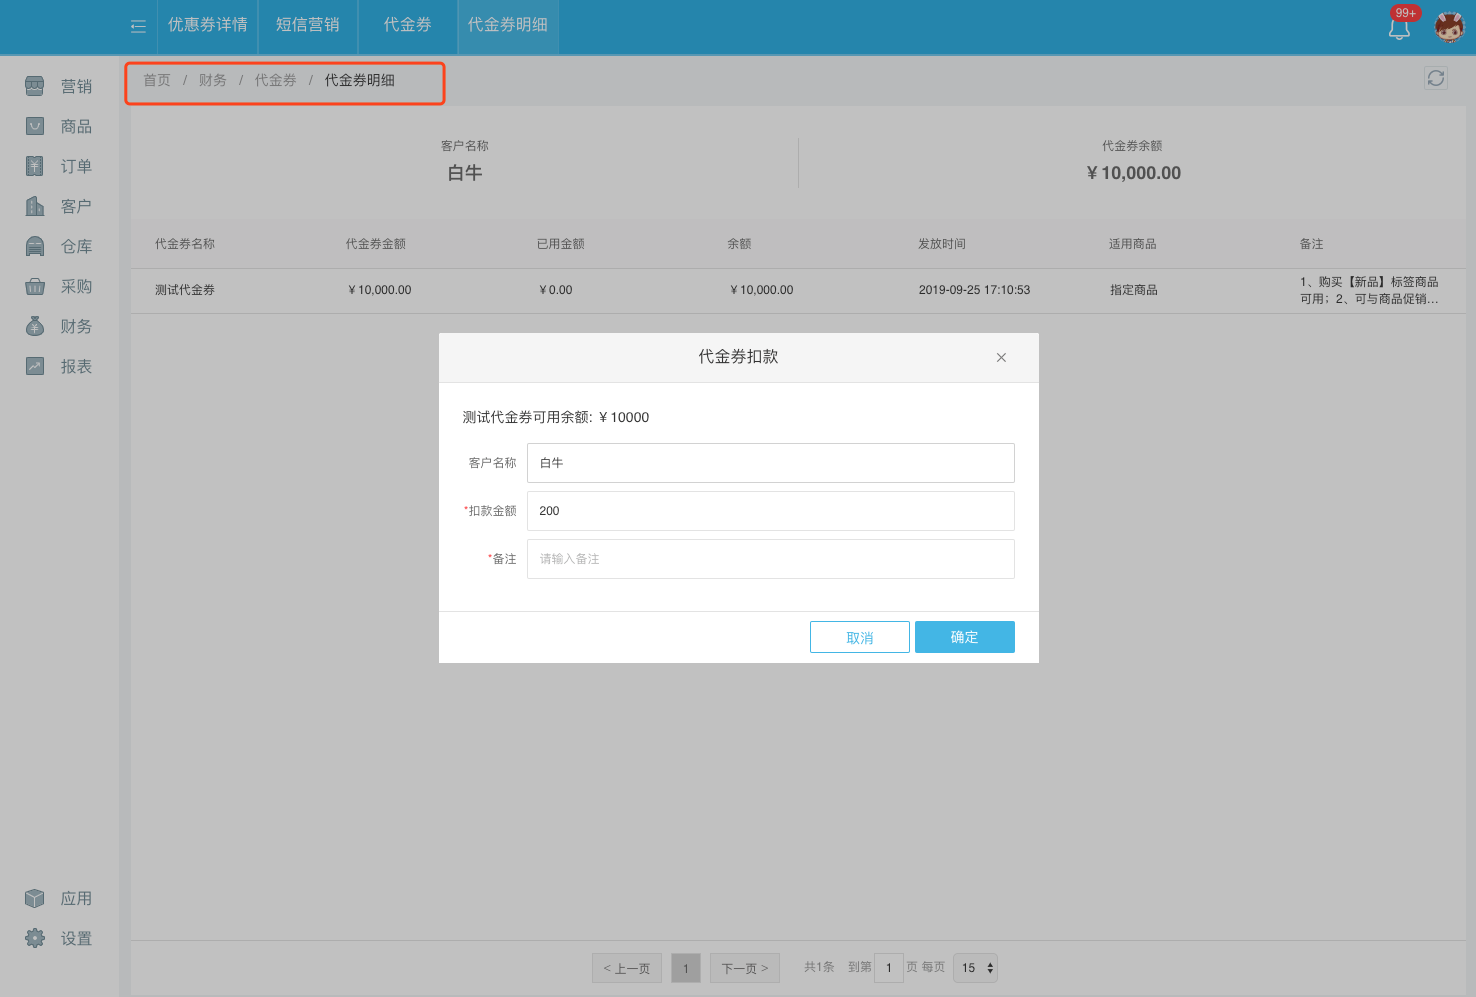This screenshot has width=1476, height=997.
Task: Collapse the sidebar with the hamburger icon
Action: pos(138,26)
